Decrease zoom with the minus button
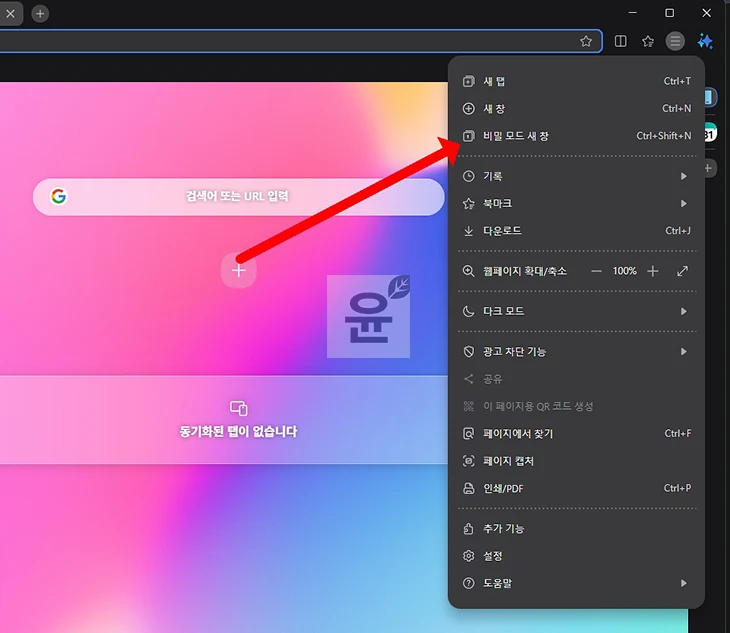730x633 pixels. point(596,271)
